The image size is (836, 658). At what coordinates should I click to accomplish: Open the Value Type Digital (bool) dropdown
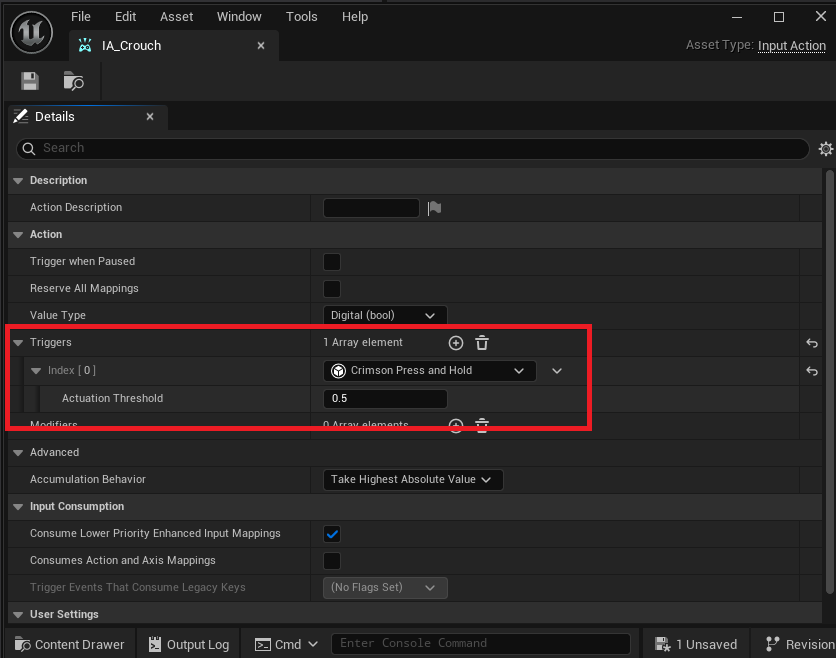385,315
